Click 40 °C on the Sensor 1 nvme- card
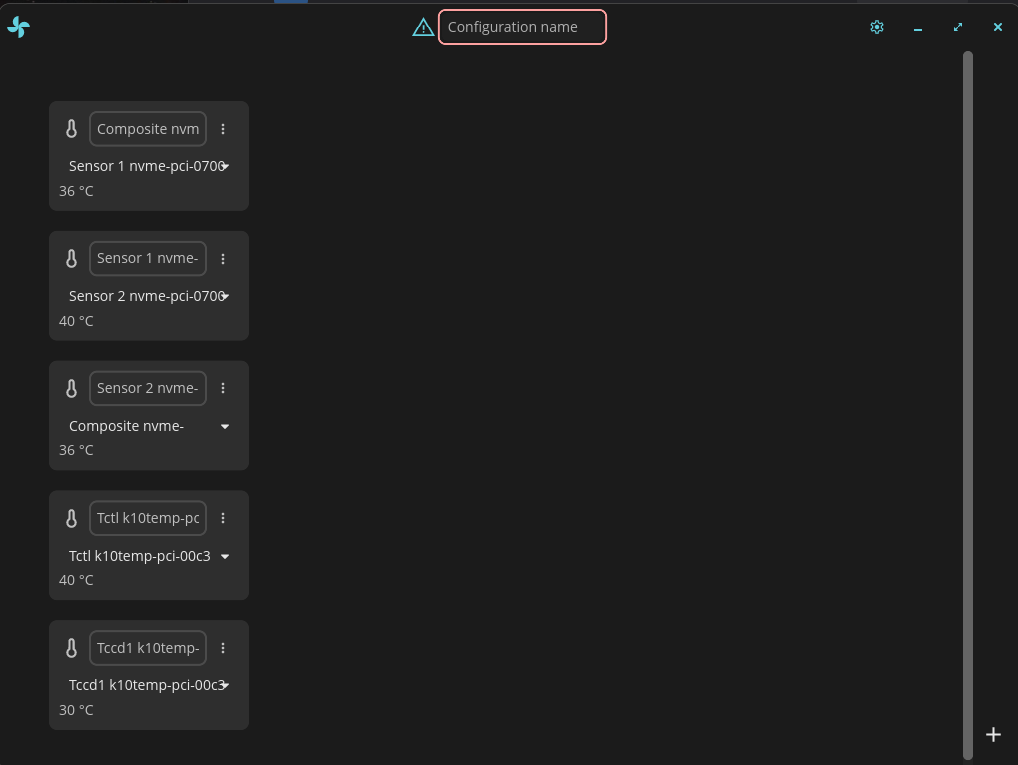The height and width of the screenshot is (765, 1018). pos(76,321)
